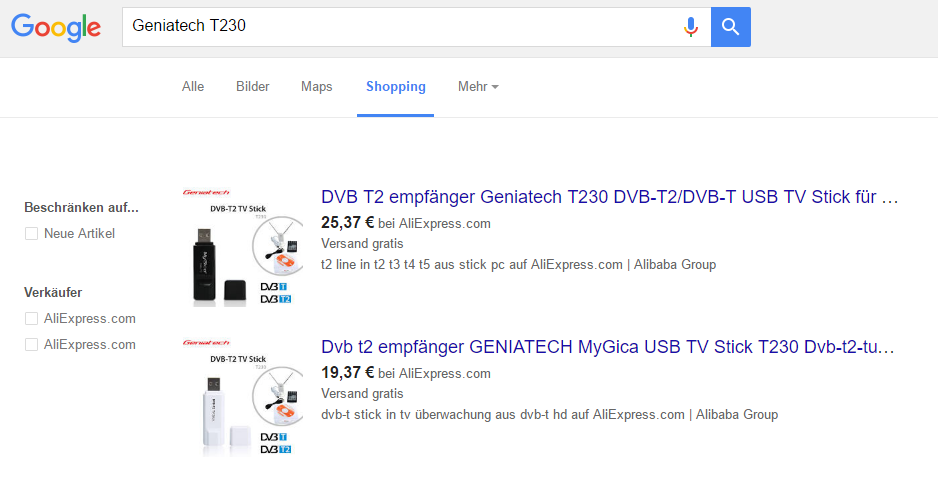Tick the second AliExpress.com seller checkbox
Screen dimensions: 938x477
(x=32, y=345)
